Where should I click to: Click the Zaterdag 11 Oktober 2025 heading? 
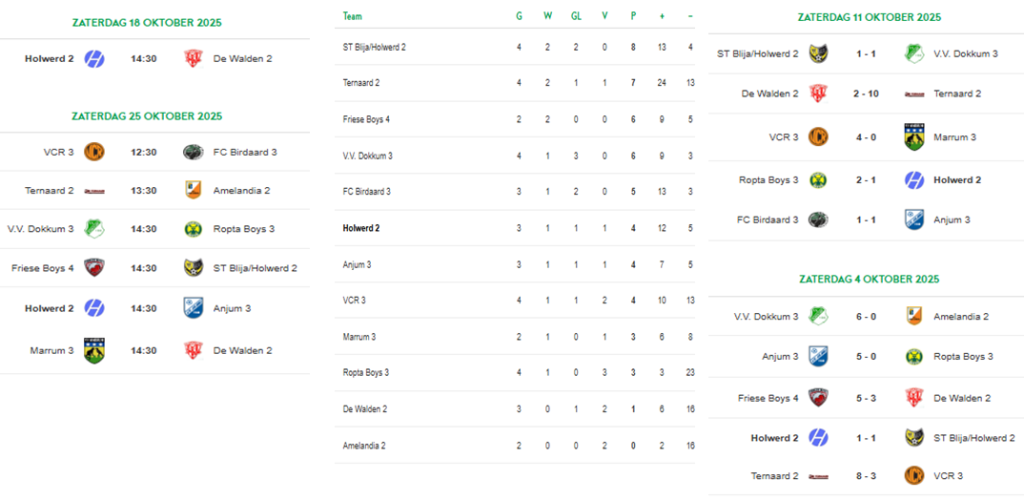click(869, 17)
